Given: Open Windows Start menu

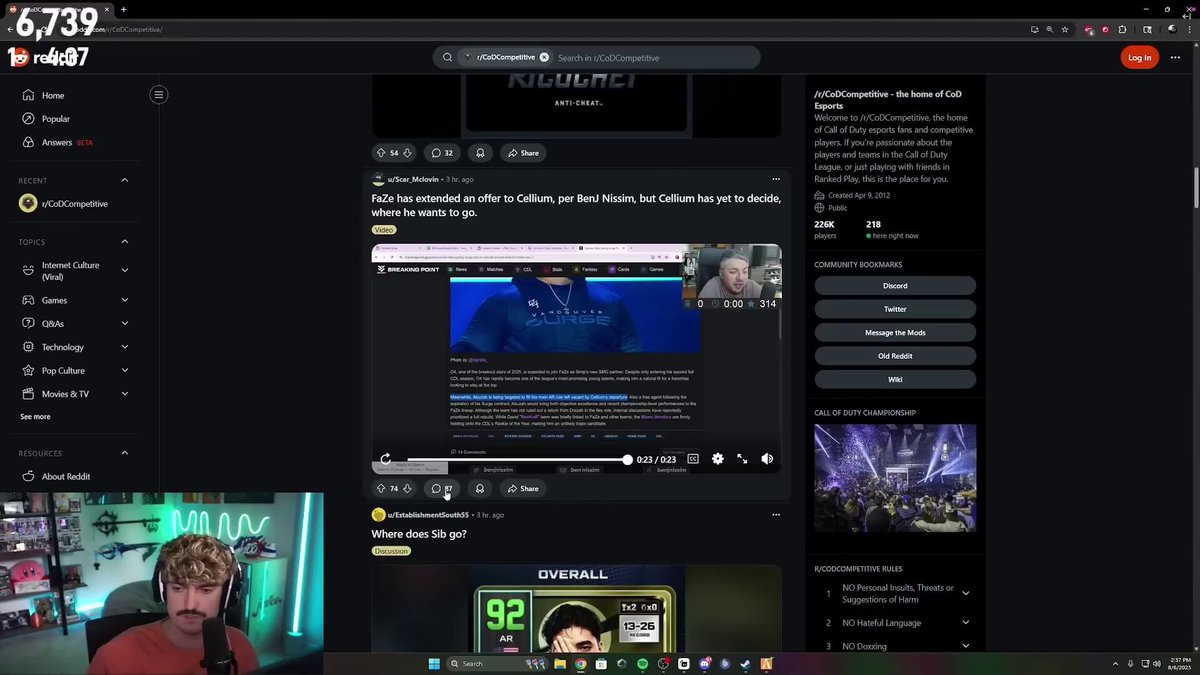Looking at the screenshot, I should (434, 664).
